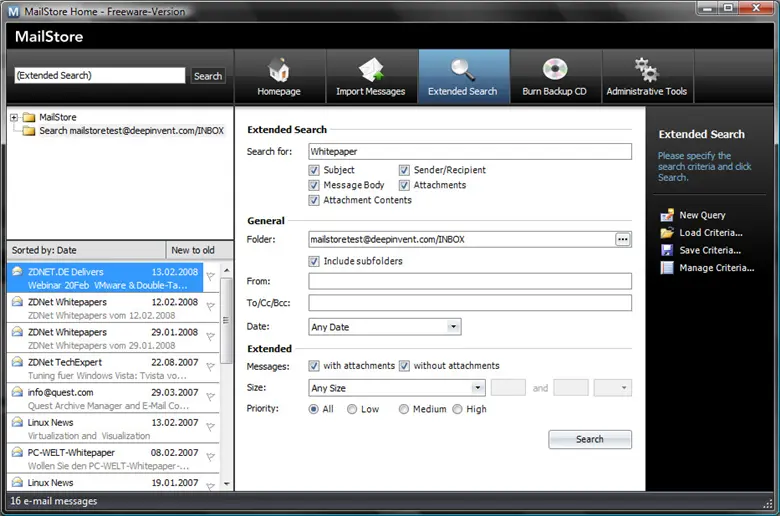The width and height of the screenshot is (780, 516).
Task: Click envelope icon of PC-WELT-Whitepaper message
Action: [17, 452]
